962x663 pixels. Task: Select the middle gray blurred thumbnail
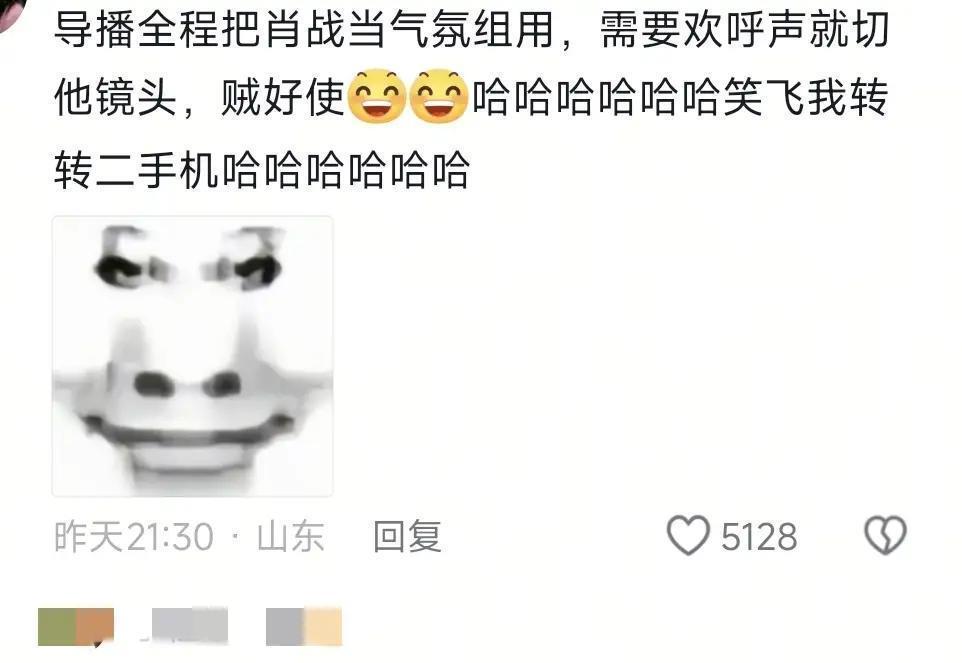190,627
